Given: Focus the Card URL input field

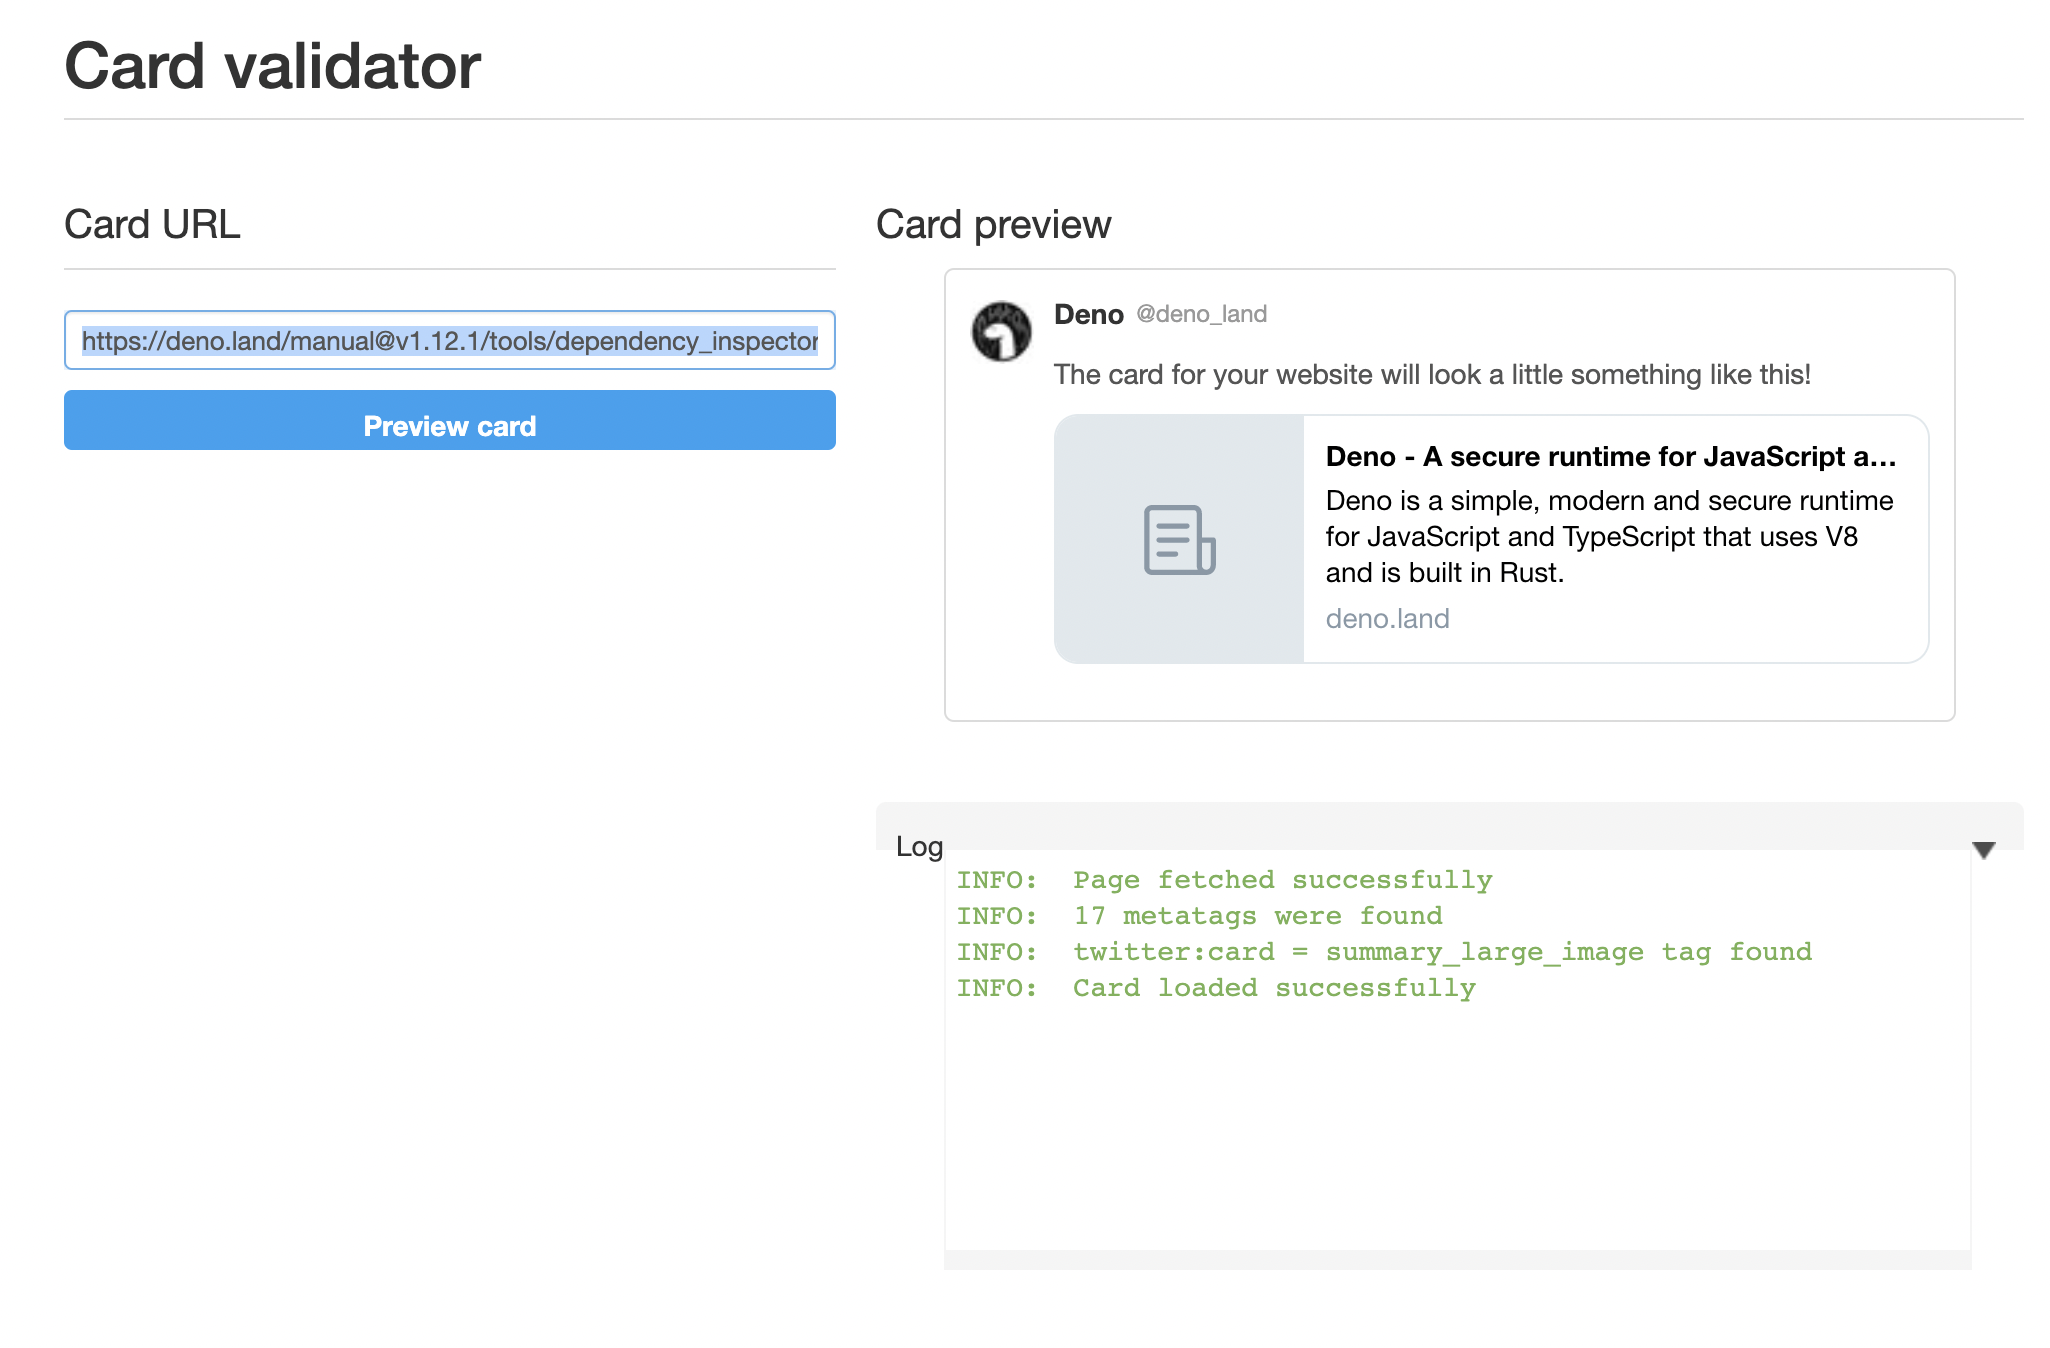Looking at the screenshot, I should 450,340.
